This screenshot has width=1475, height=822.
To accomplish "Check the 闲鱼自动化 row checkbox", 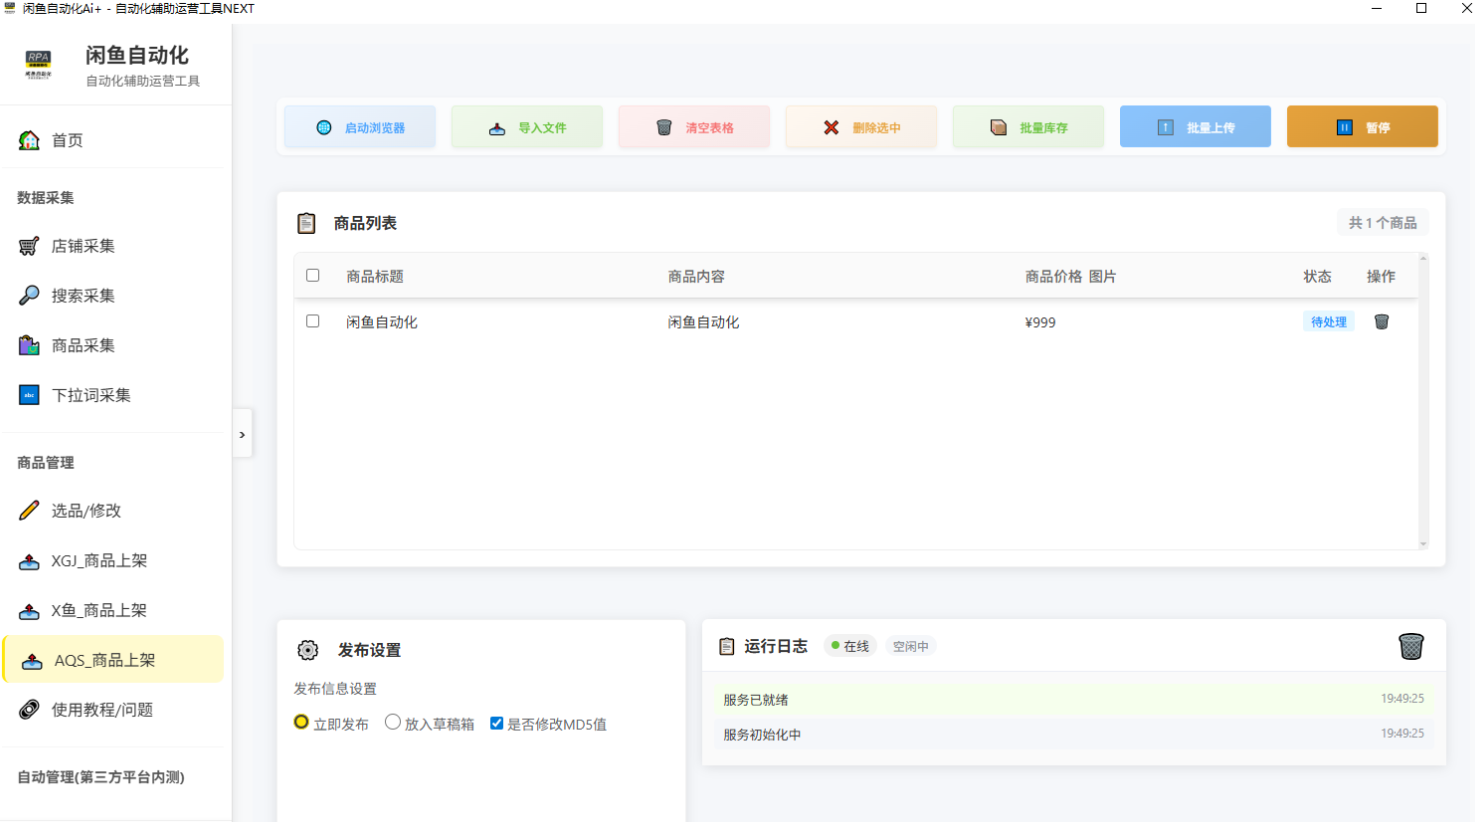I will click(312, 321).
